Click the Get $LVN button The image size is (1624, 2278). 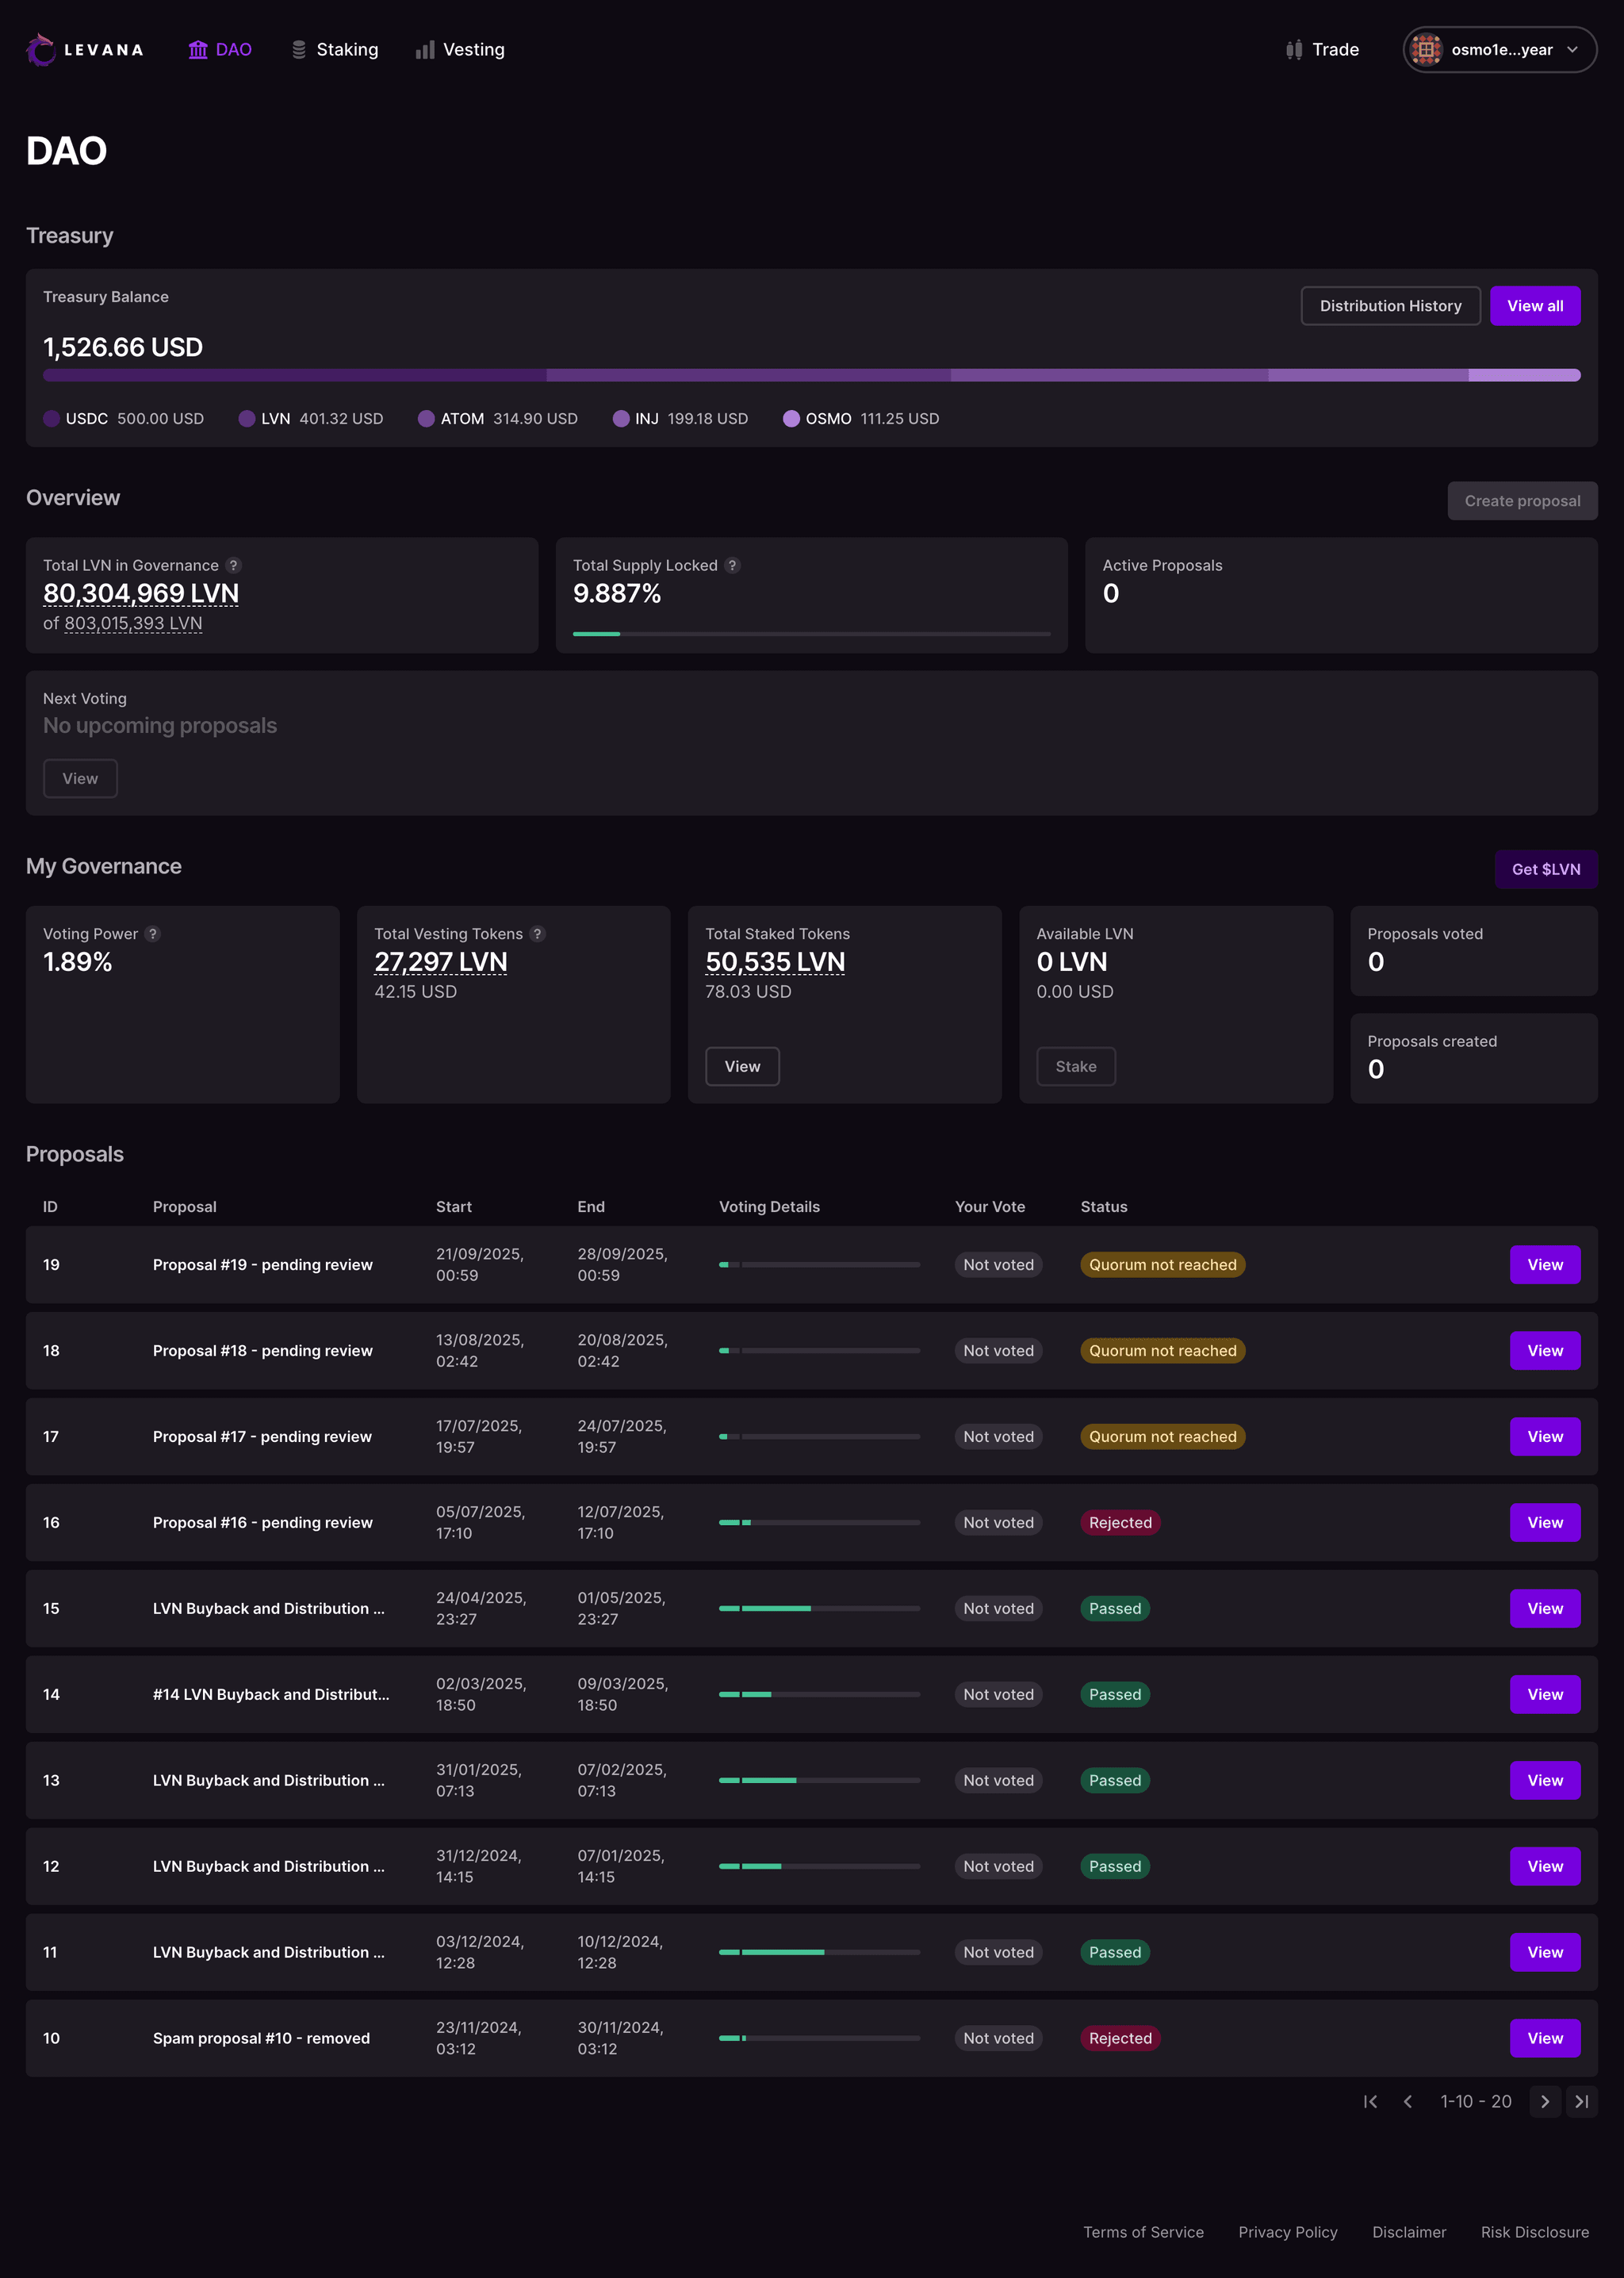1546,869
